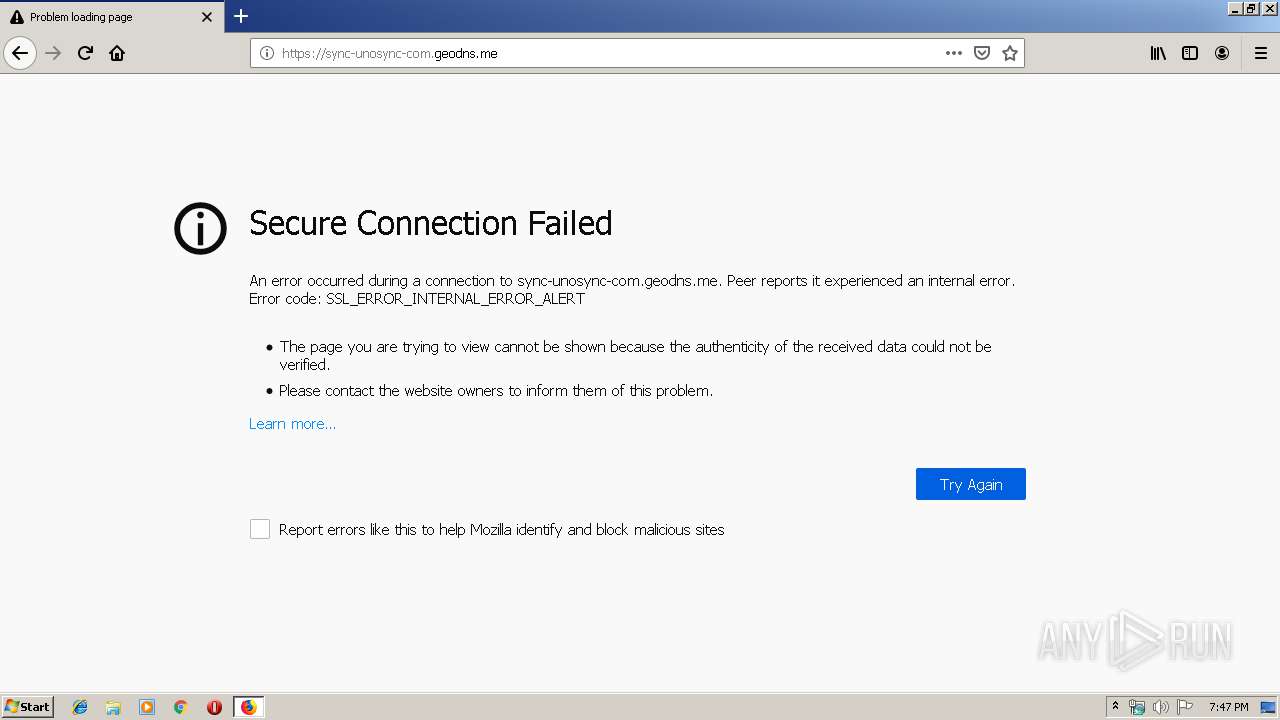Open the Library view
This screenshot has height=720, width=1280.
(1158, 53)
